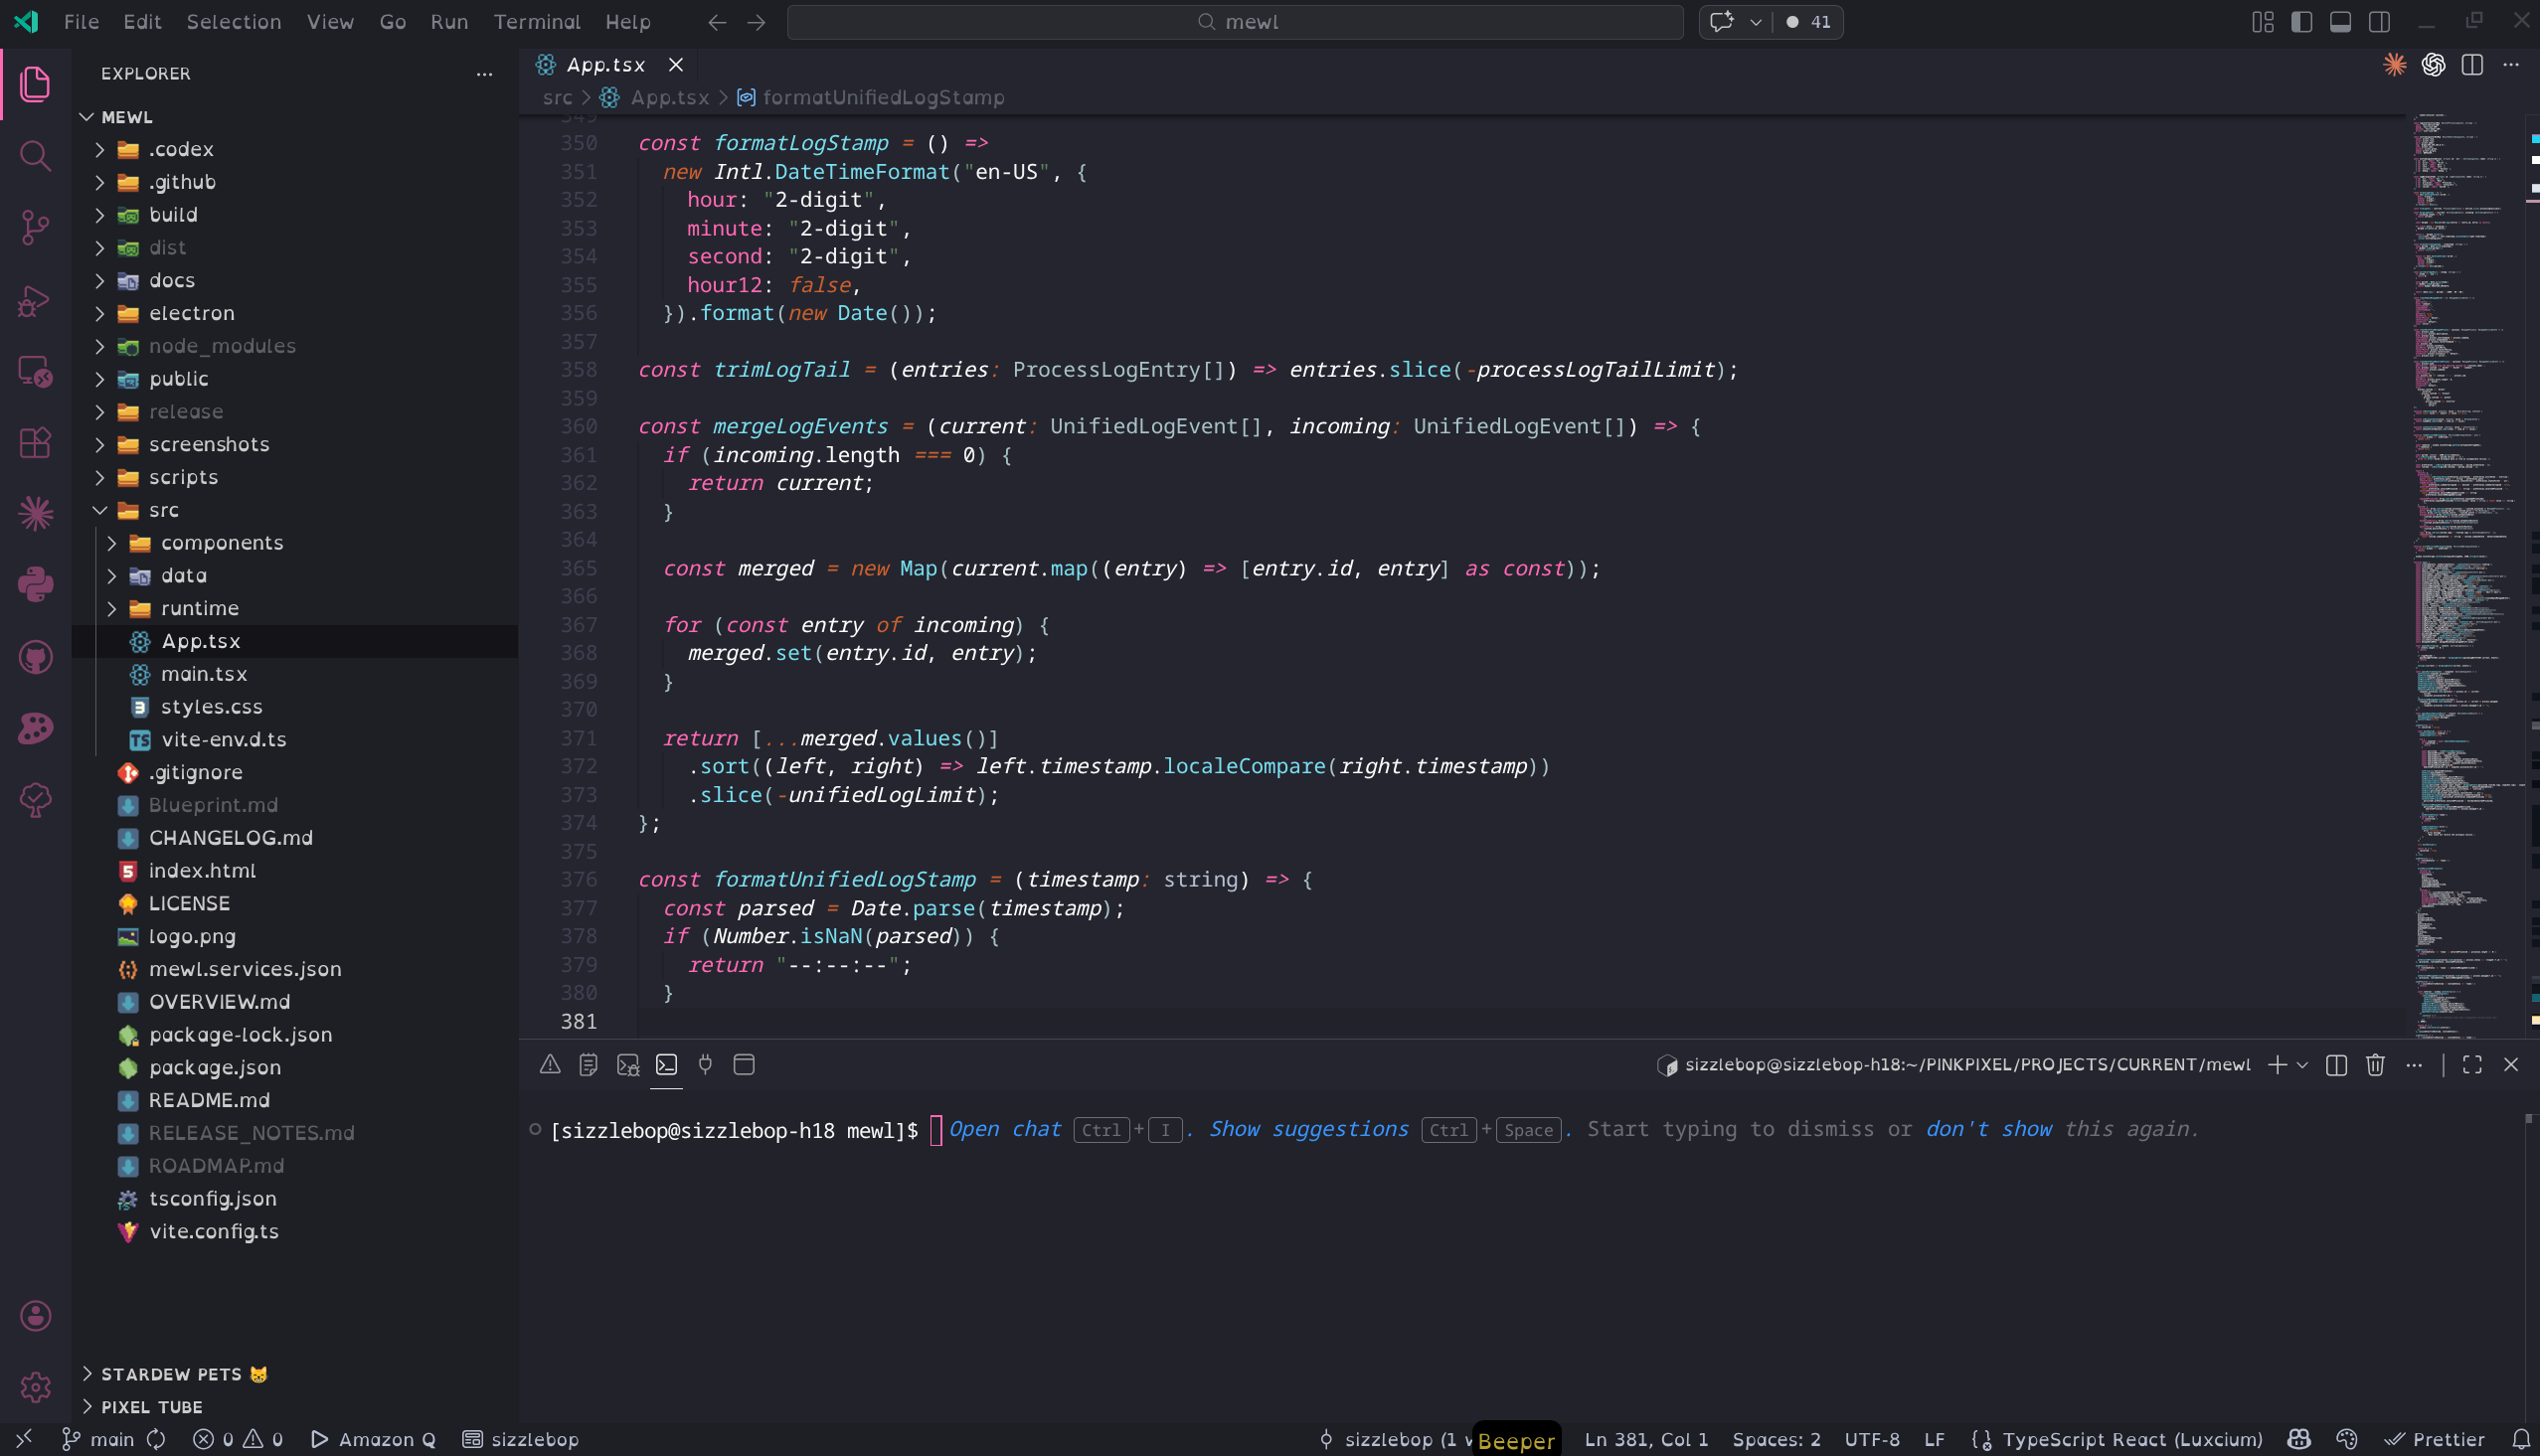
Task: Open the Search view in activity bar
Action: (x=35, y=156)
